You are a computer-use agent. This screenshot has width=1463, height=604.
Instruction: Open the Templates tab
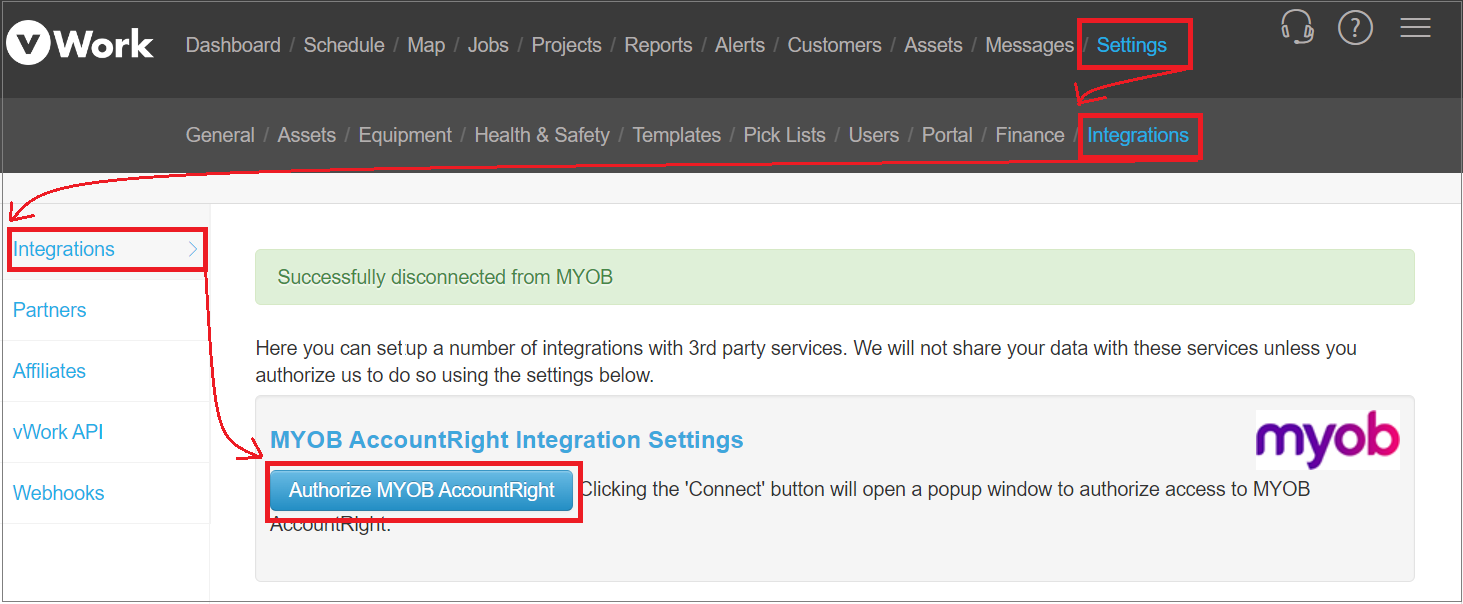pos(676,135)
